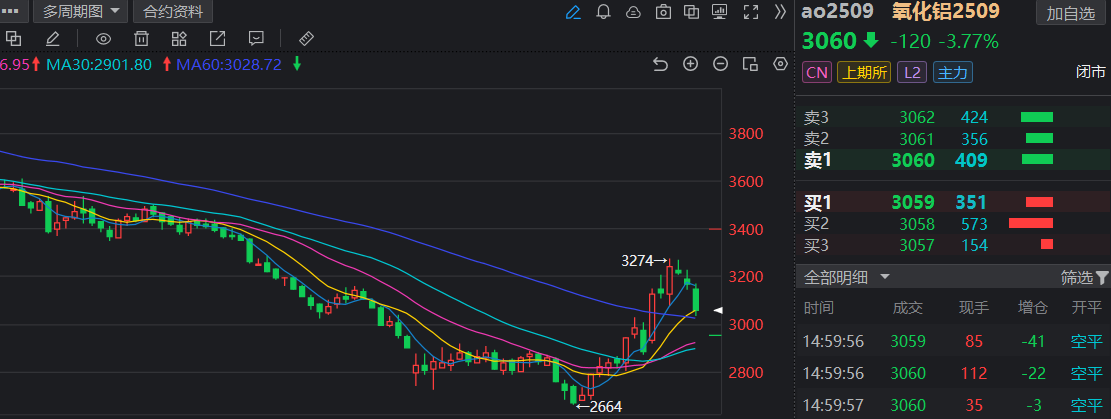Open the 合约资料 contract info
Screen dimensions: 1111x419
(x=173, y=11)
